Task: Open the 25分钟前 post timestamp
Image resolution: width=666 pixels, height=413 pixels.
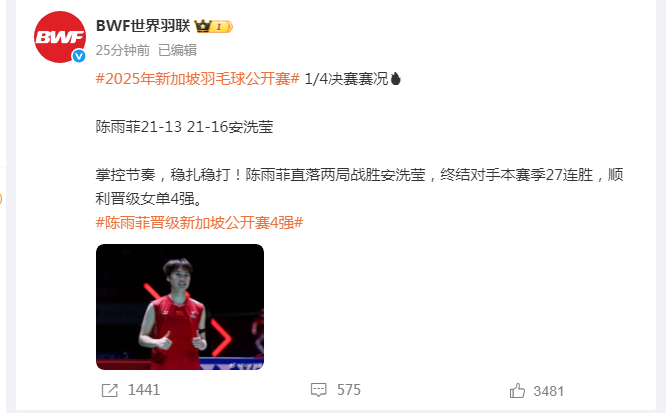Action: (123, 50)
